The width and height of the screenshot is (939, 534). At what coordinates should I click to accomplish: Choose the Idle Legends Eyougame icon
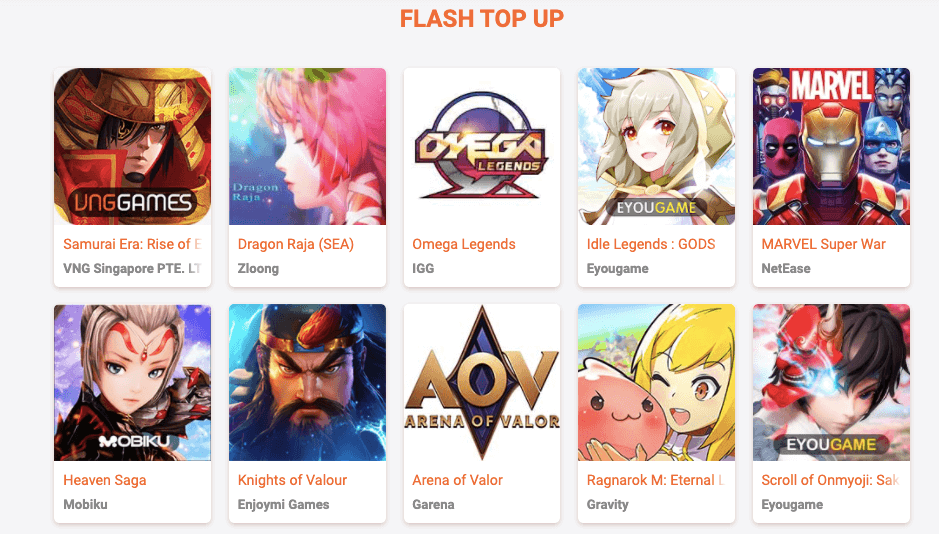656,146
